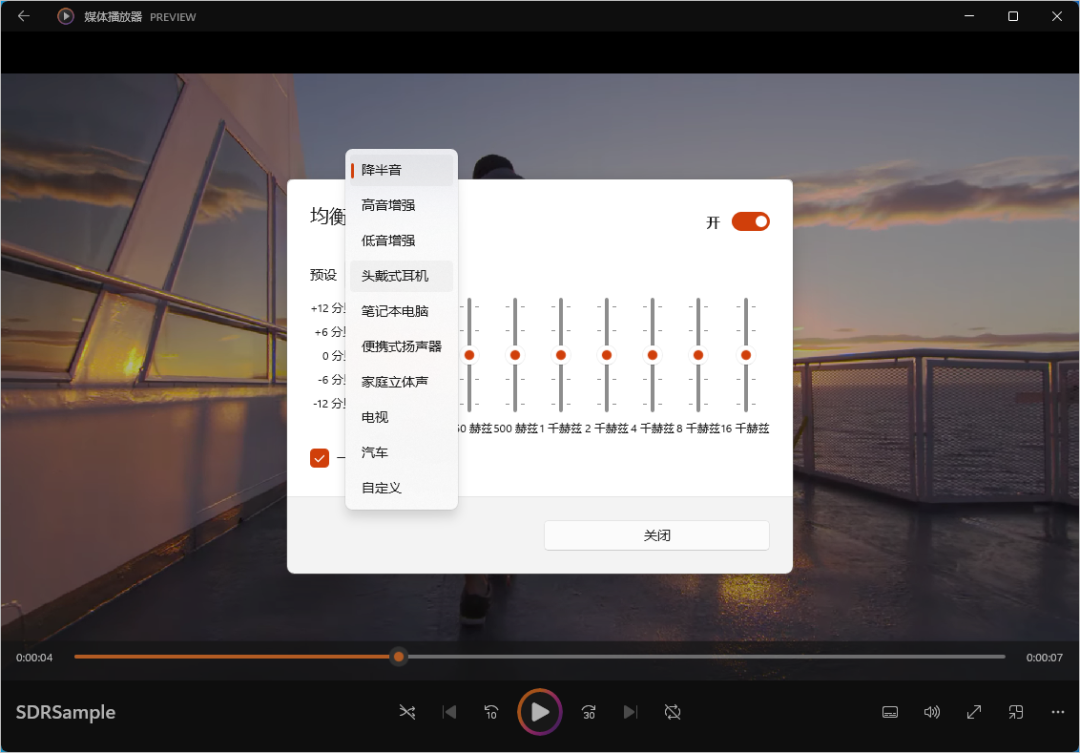Toggle shuffle playback icon
This screenshot has height=753, width=1080.
point(407,712)
